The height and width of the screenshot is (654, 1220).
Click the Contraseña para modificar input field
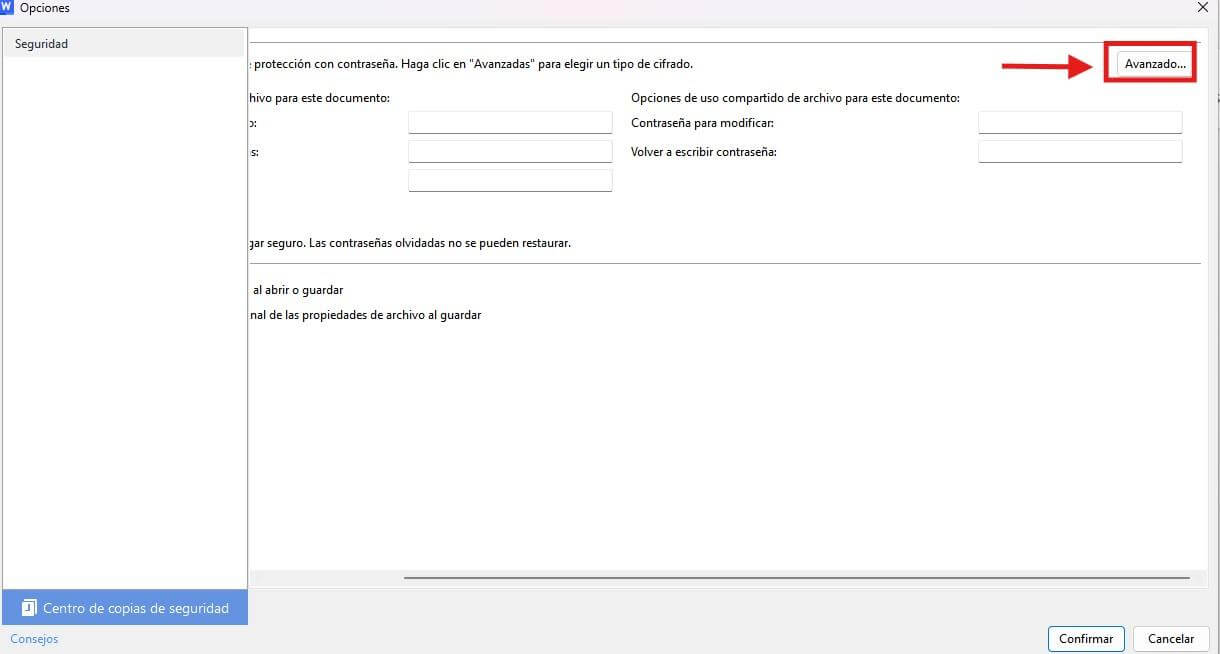(x=1080, y=122)
